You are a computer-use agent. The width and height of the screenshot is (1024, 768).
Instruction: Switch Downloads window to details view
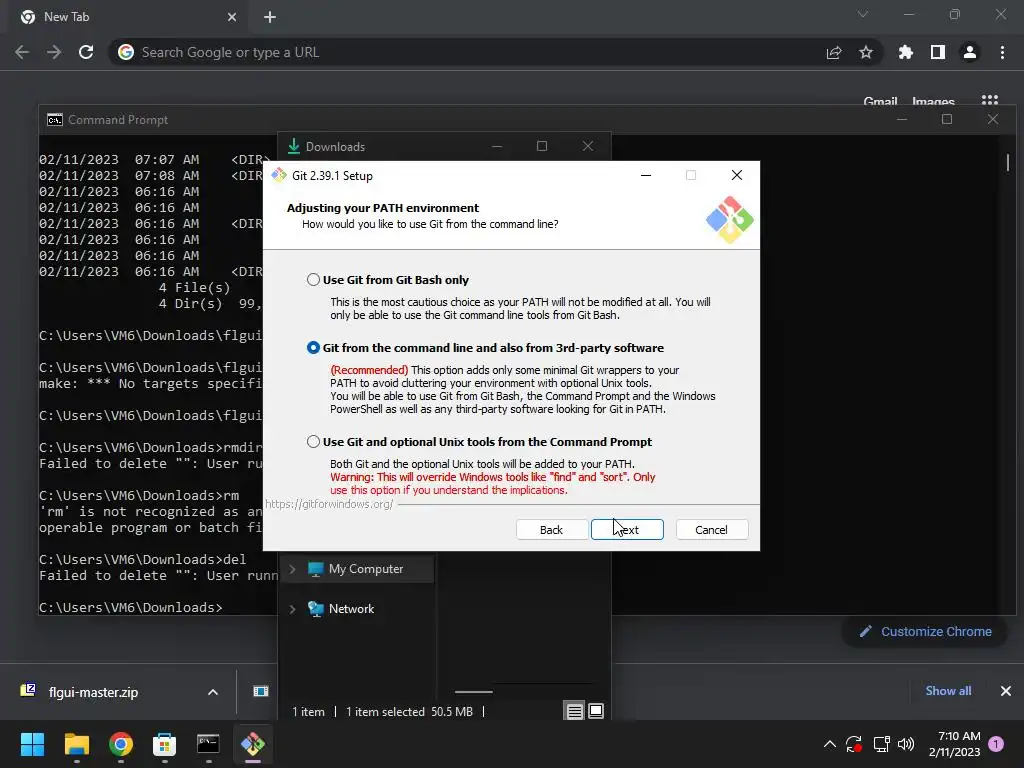point(574,711)
